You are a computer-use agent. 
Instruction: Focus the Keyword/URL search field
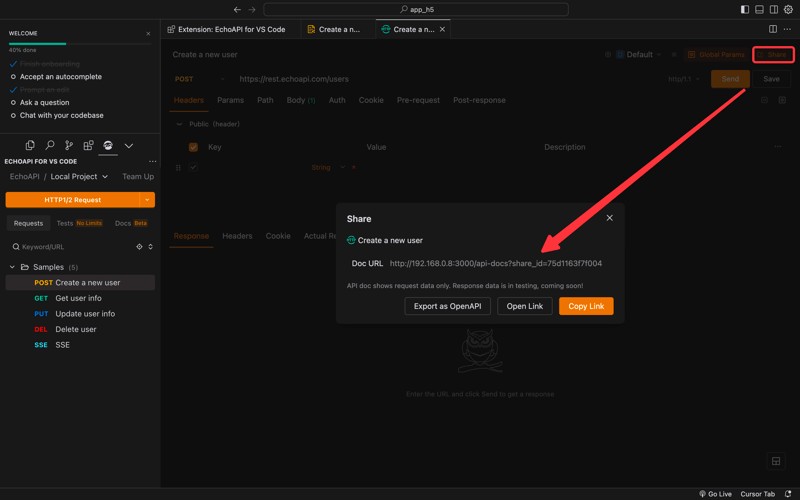tap(71, 247)
